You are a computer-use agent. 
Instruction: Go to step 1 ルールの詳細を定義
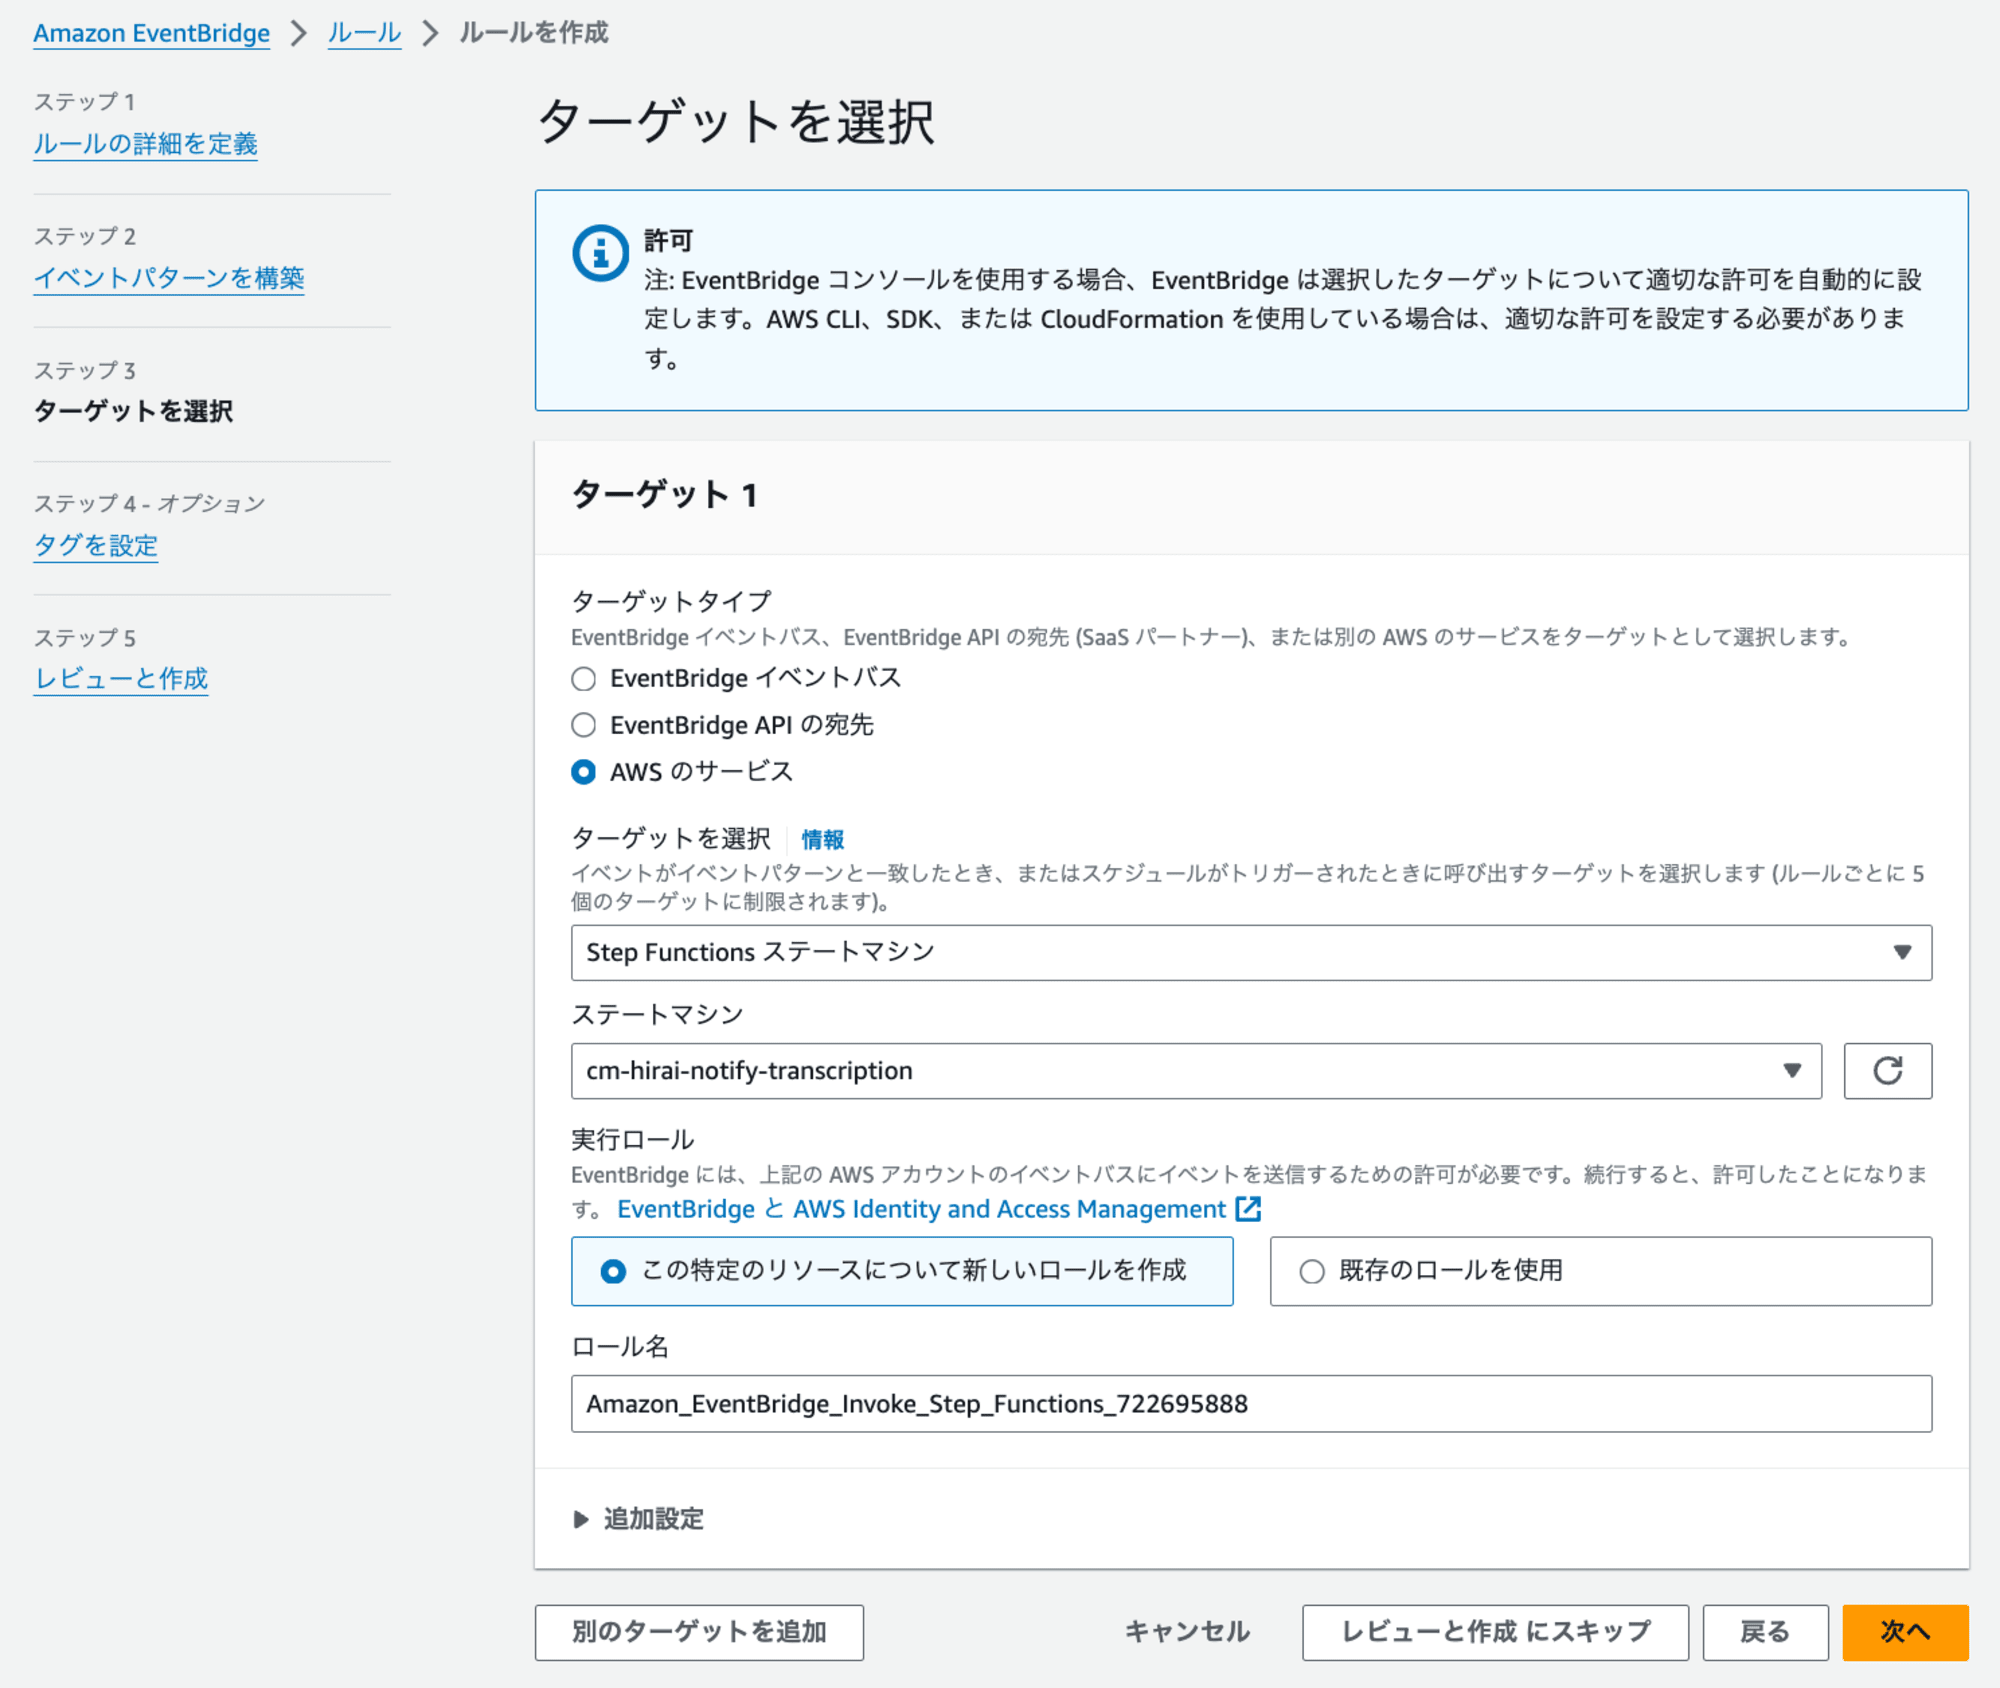coord(146,144)
